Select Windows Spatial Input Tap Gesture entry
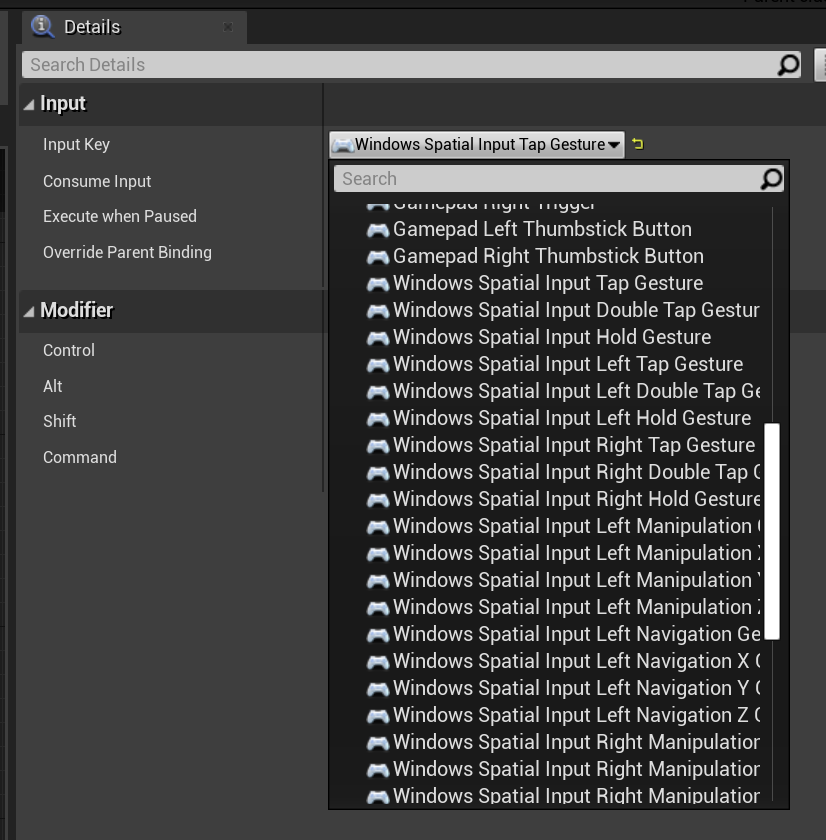The image size is (826, 840). pos(547,283)
